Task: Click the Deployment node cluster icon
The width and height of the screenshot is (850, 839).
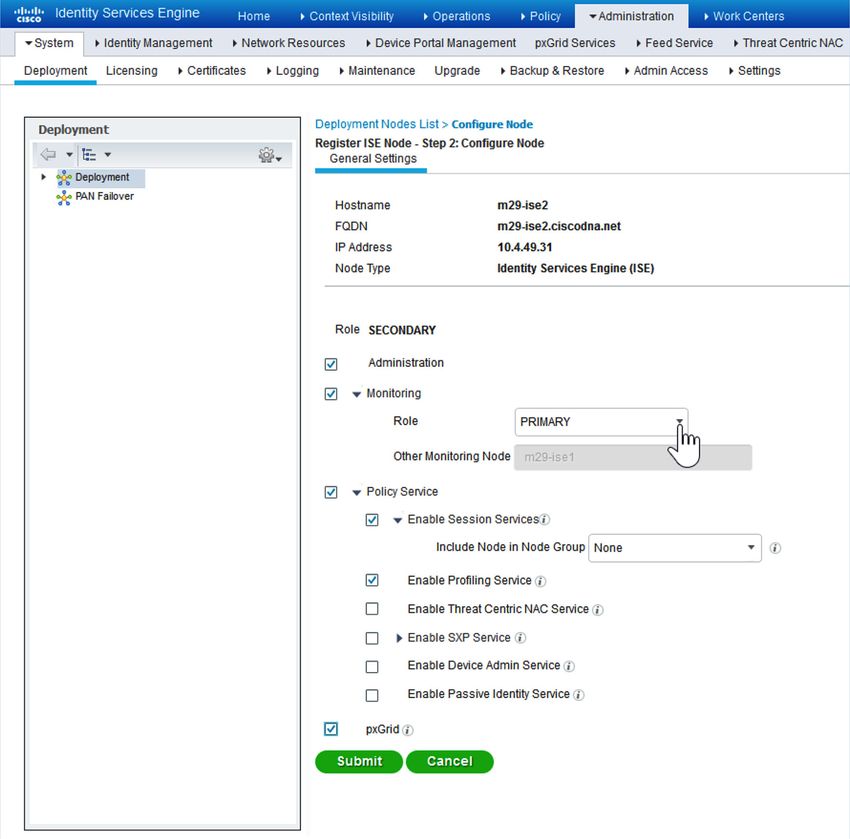Action: click(x=63, y=178)
